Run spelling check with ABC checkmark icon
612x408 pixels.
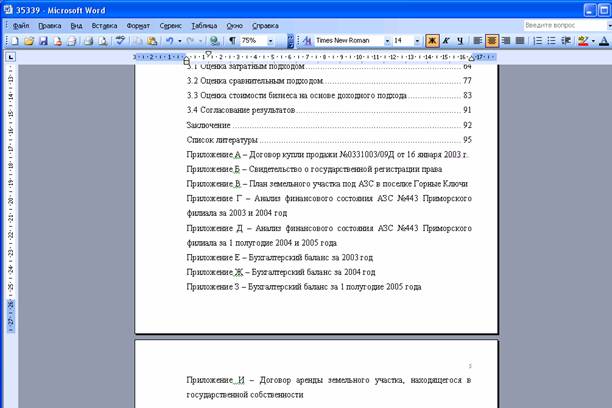point(120,41)
